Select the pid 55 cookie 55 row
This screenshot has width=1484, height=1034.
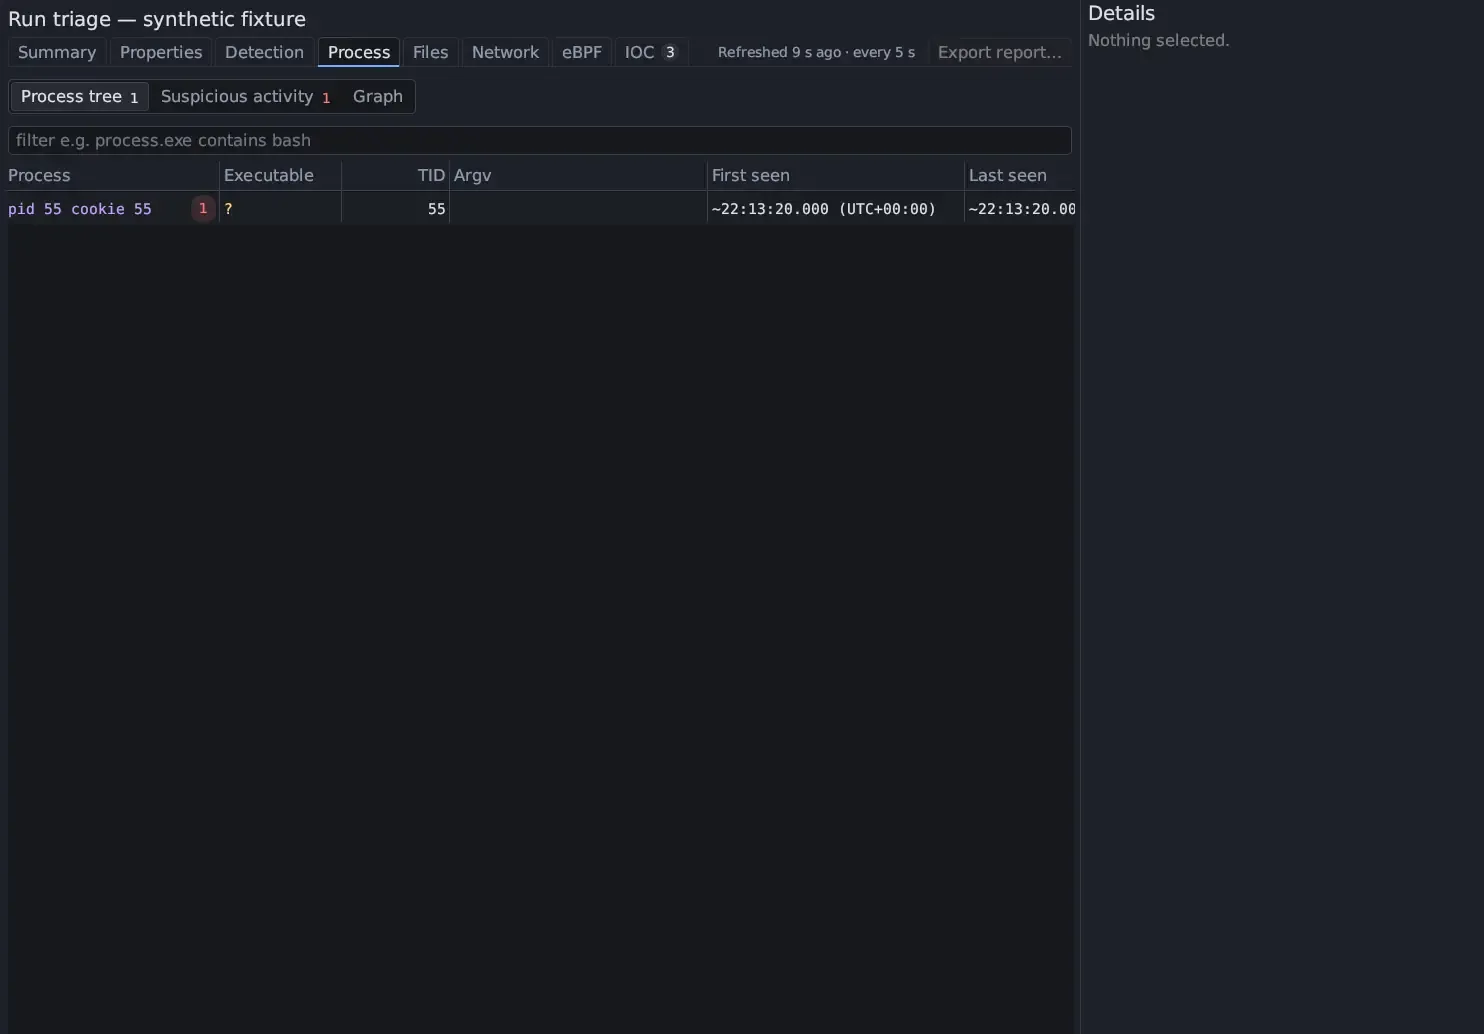[542, 209]
